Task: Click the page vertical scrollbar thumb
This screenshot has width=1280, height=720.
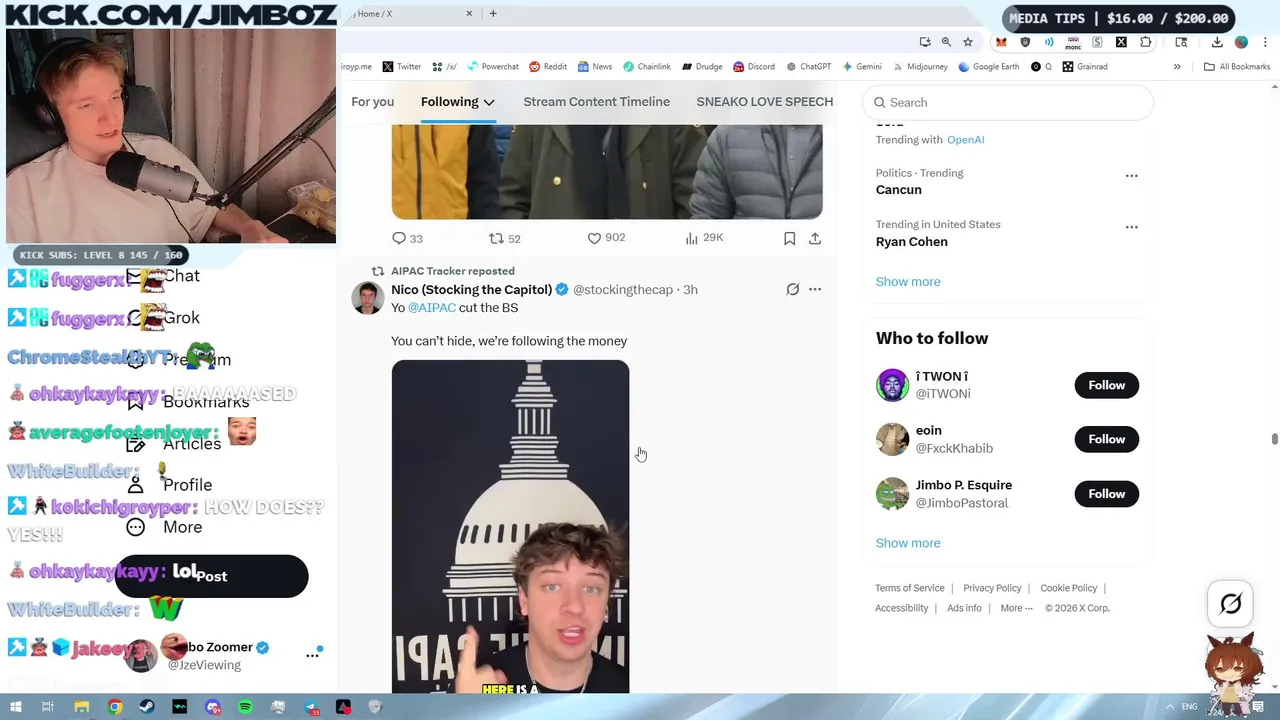Action: (1274, 440)
